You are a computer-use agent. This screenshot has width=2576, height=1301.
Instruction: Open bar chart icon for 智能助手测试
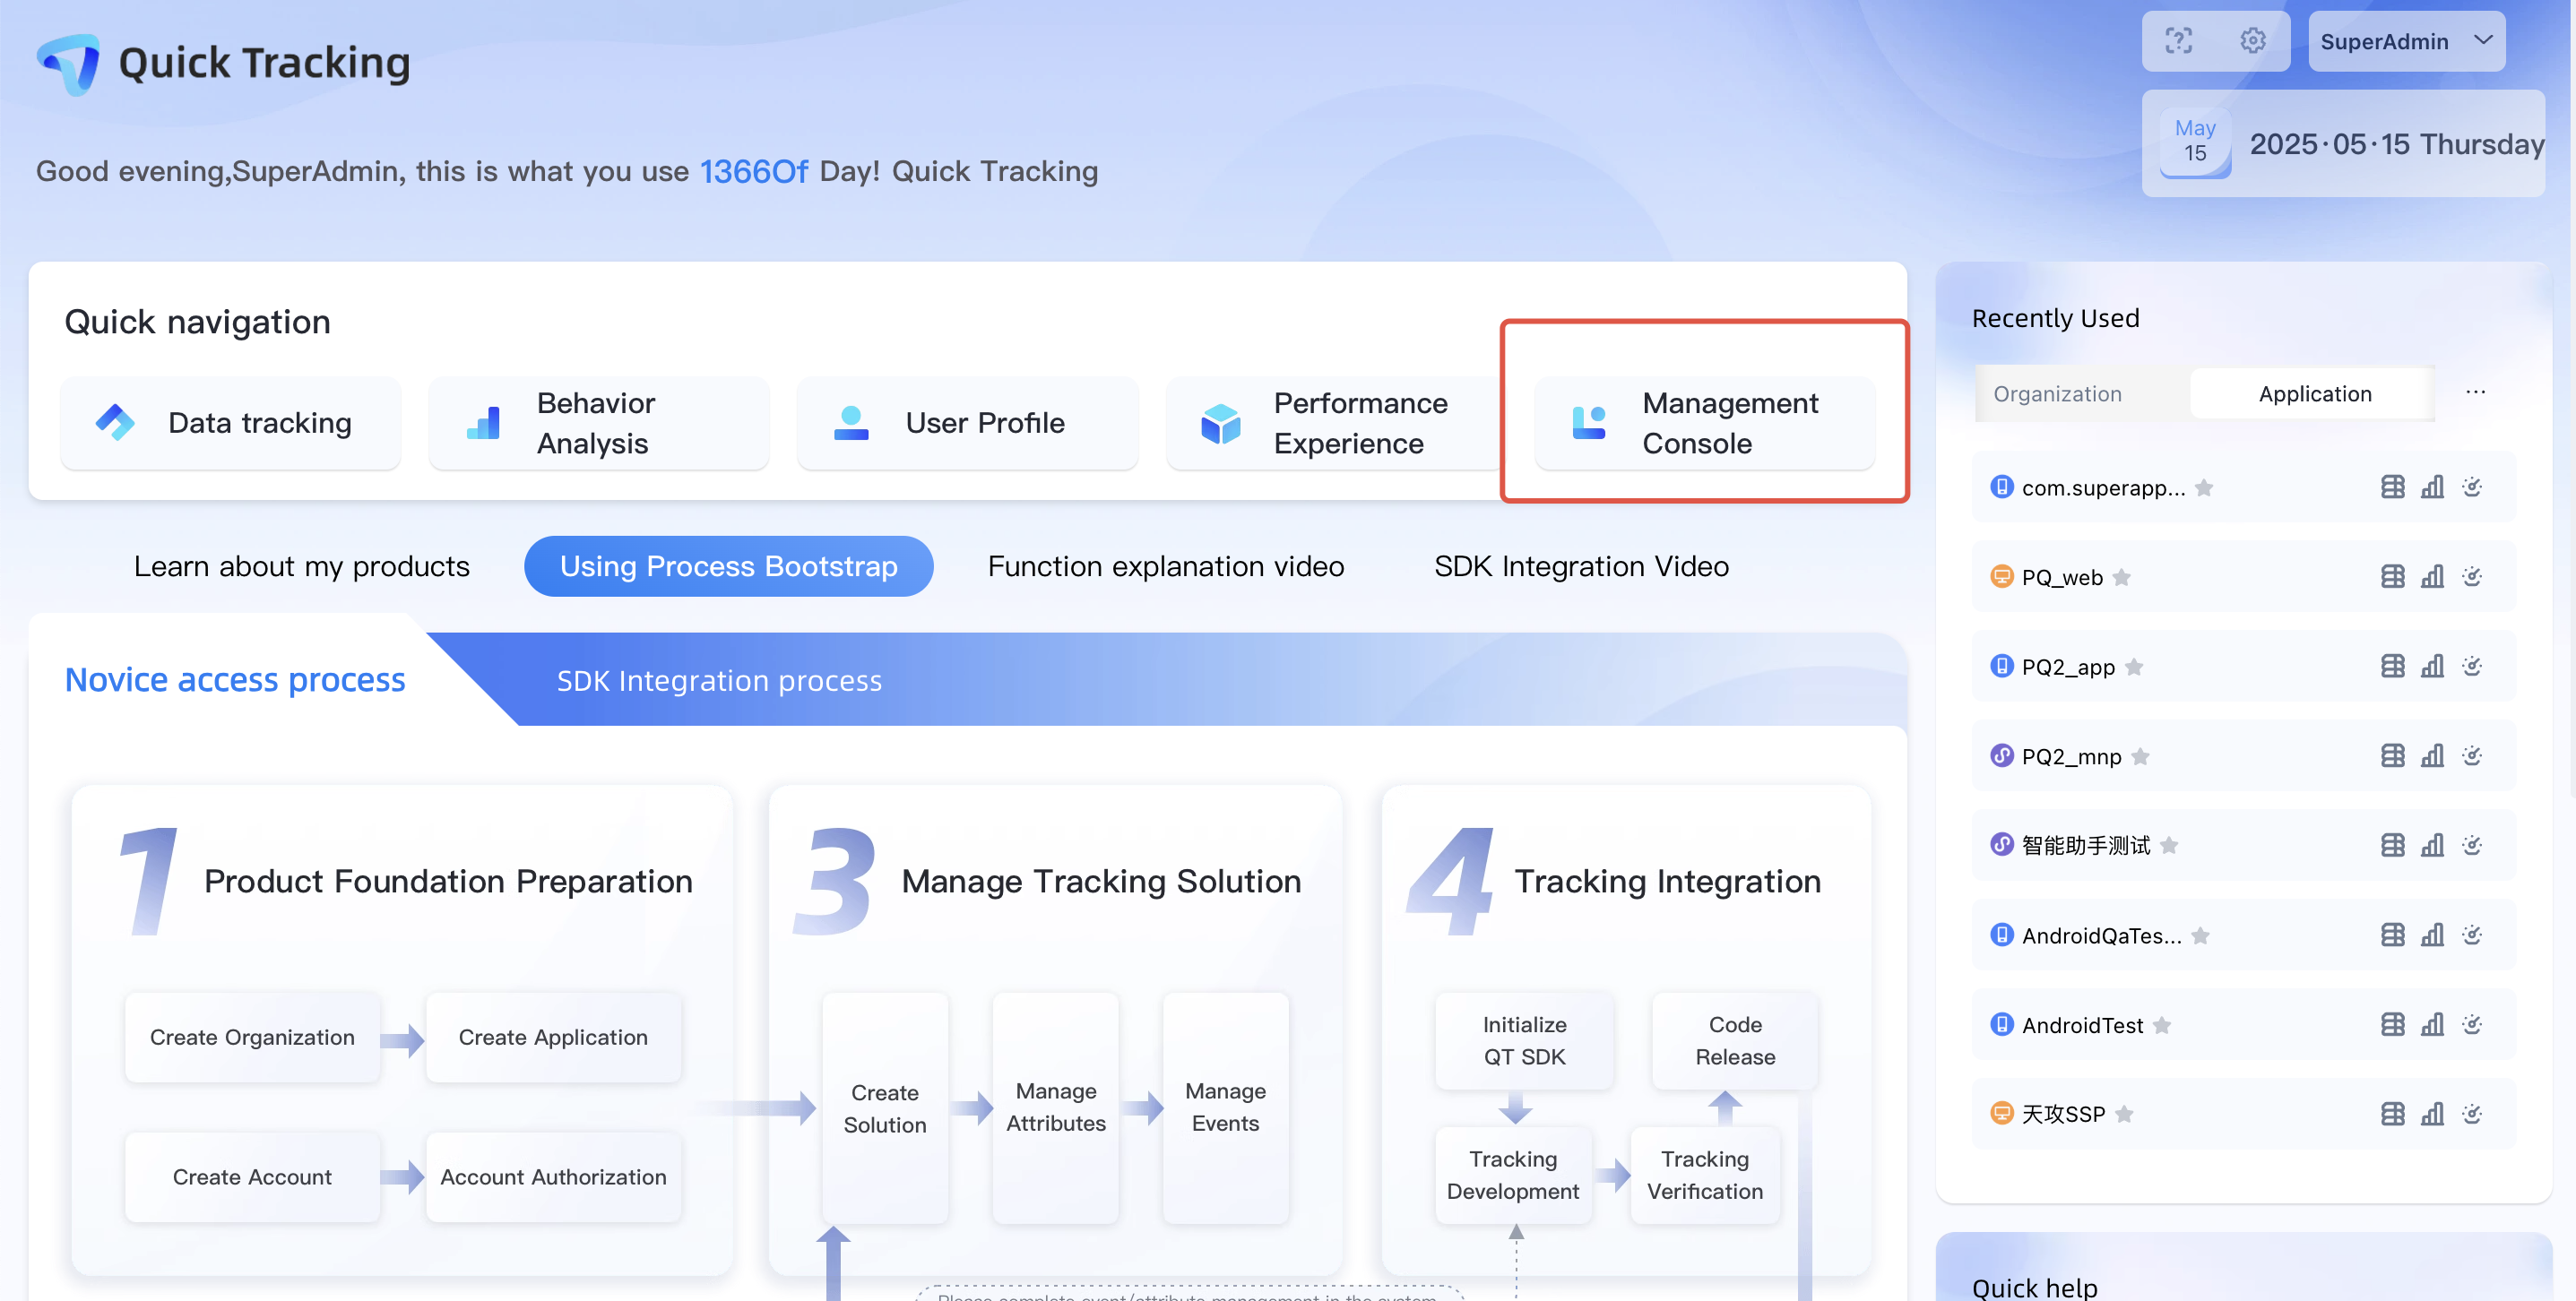pyautogui.click(x=2432, y=845)
